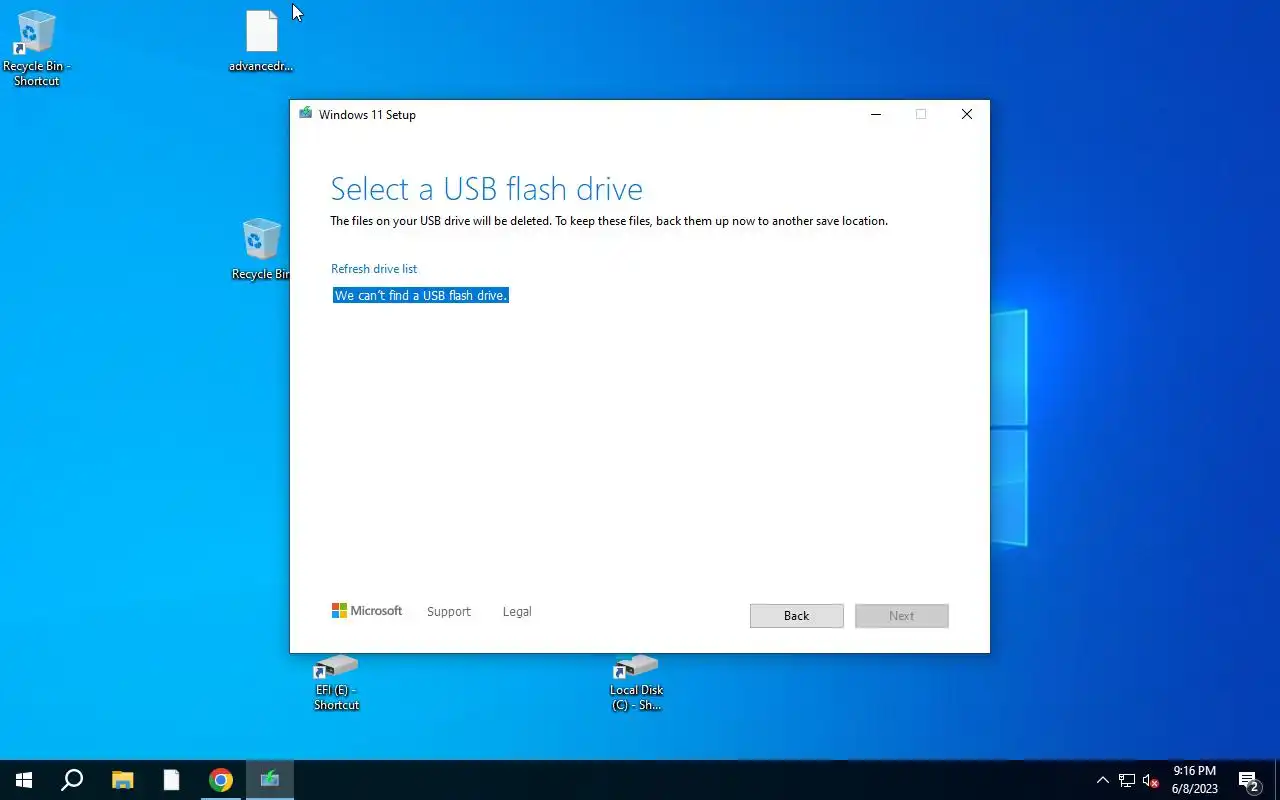Click Refresh drive list

(374, 269)
